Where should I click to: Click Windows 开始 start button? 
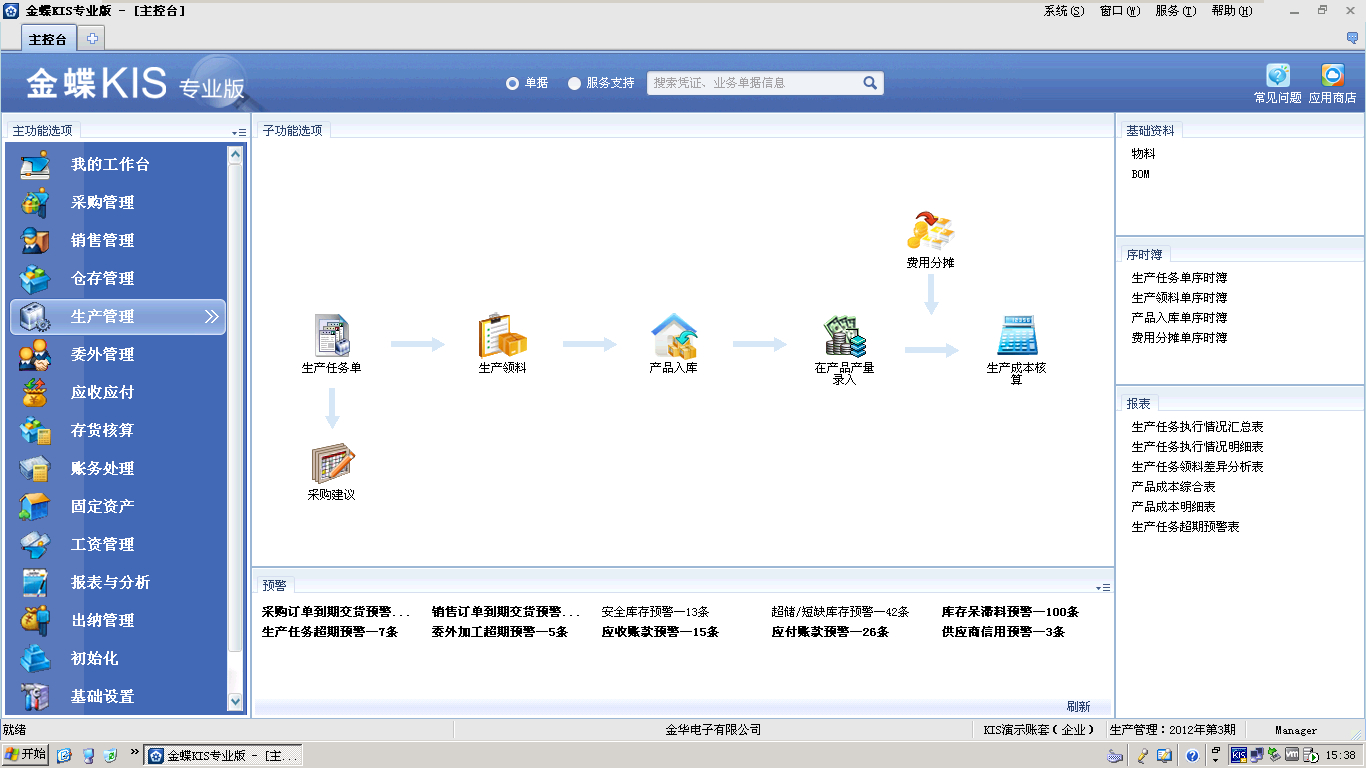coord(26,755)
